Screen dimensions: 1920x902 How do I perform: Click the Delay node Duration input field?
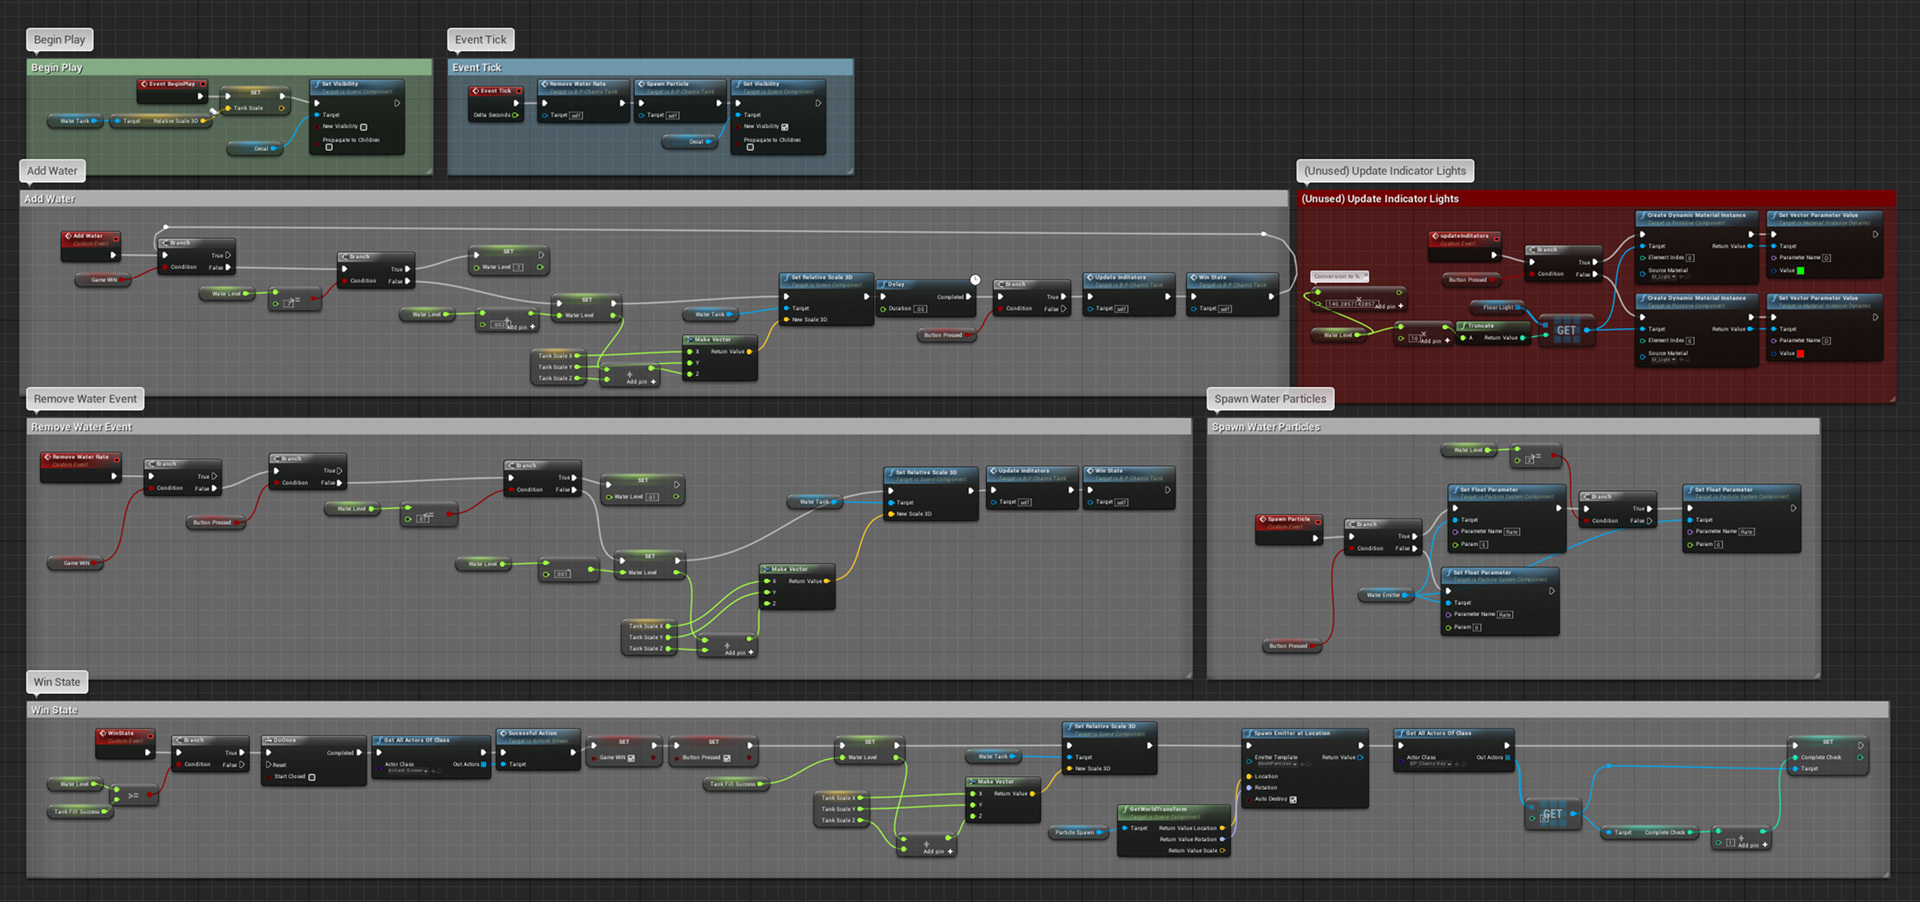click(921, 309)
